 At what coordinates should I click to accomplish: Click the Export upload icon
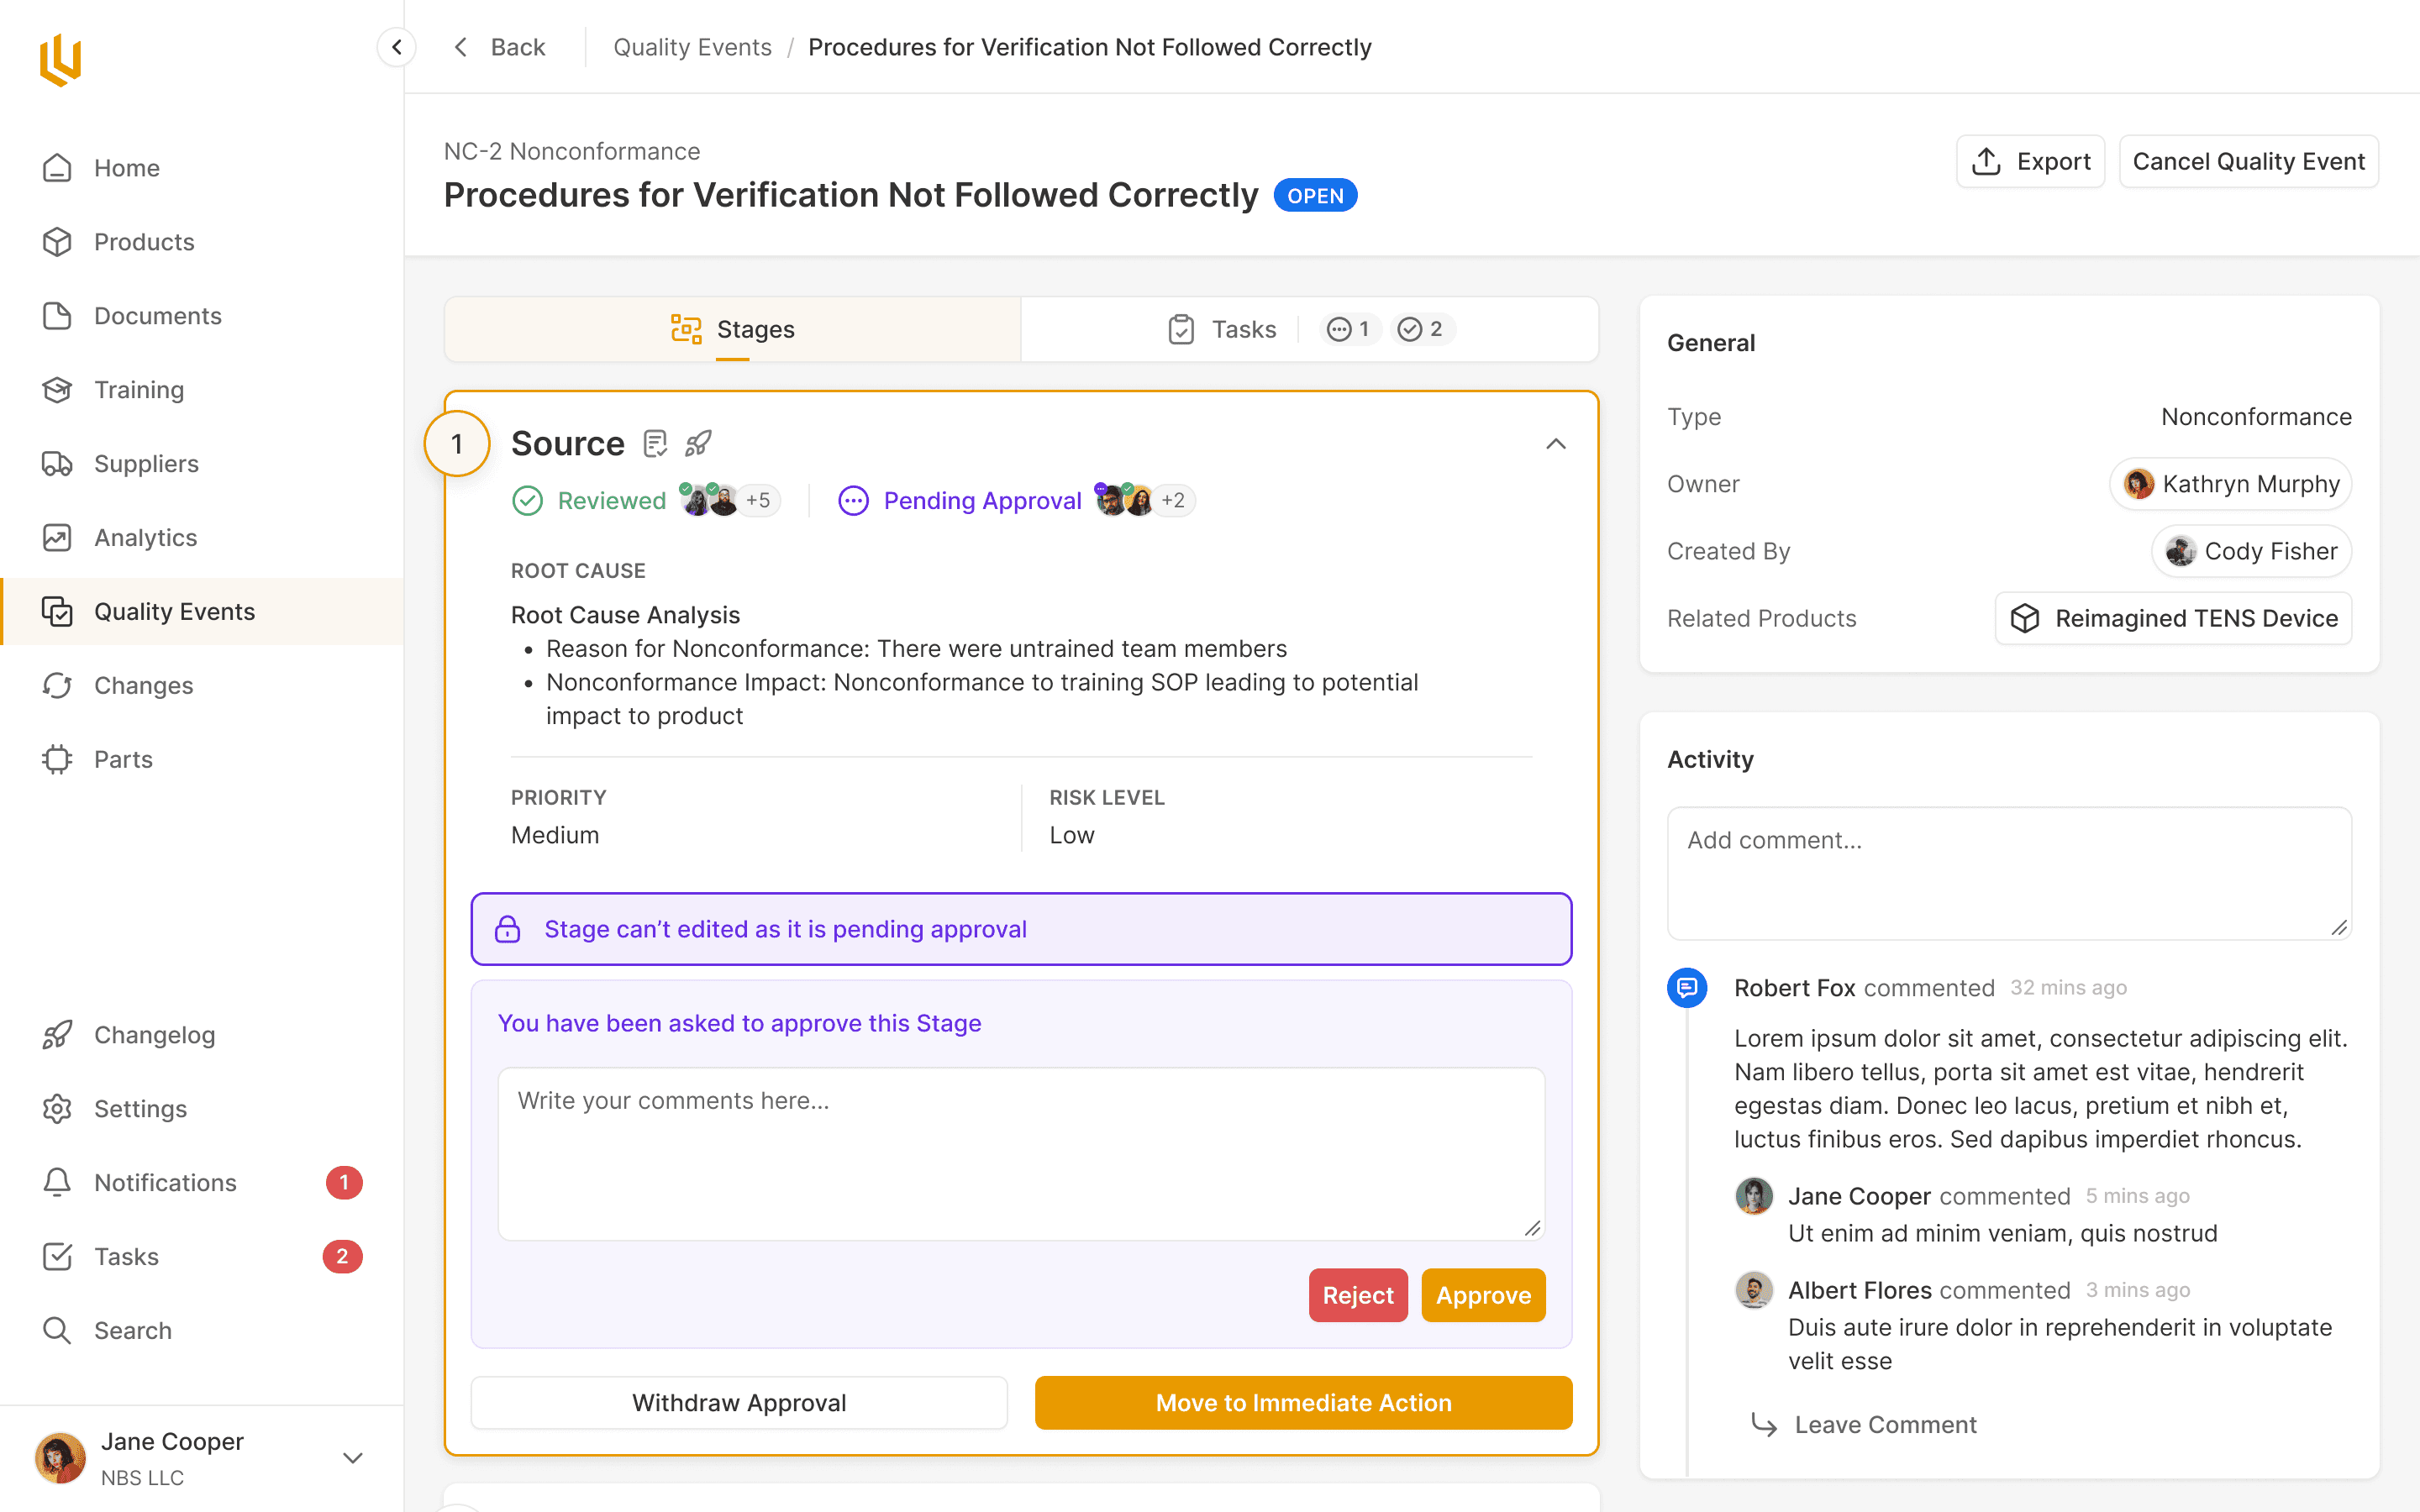coord(1986,161)
